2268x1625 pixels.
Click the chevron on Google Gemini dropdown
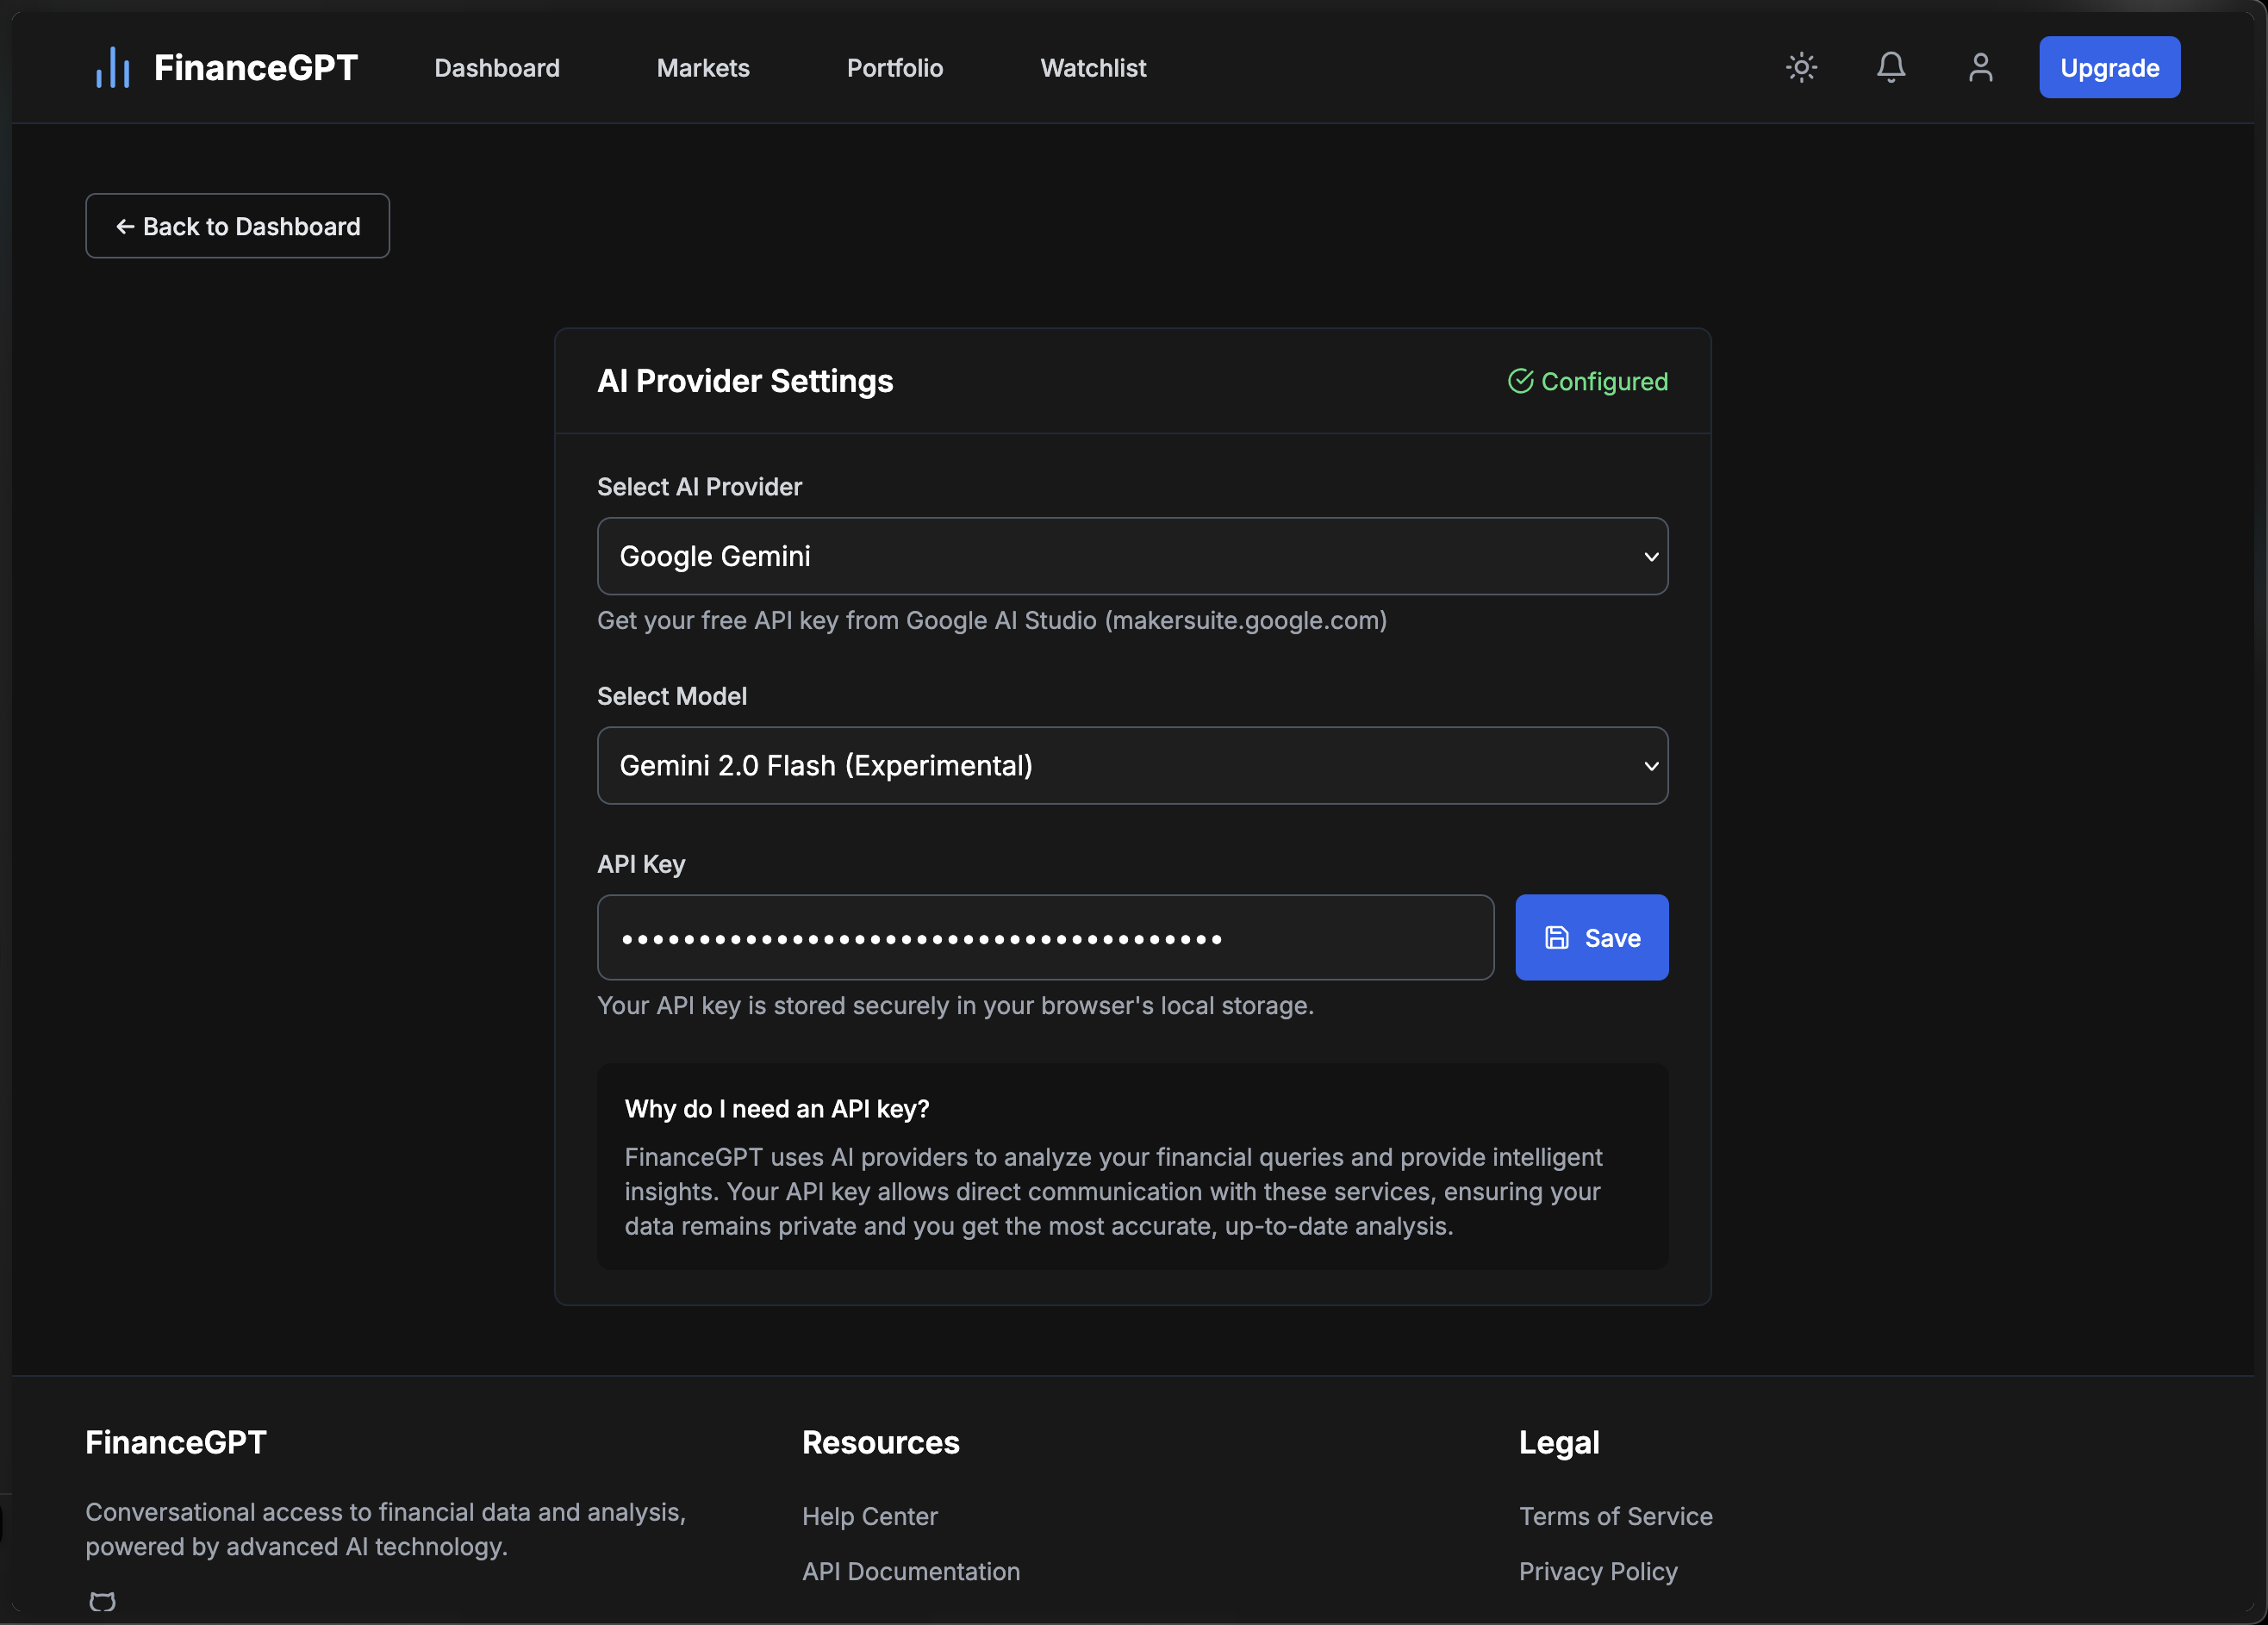[1650, 557]
